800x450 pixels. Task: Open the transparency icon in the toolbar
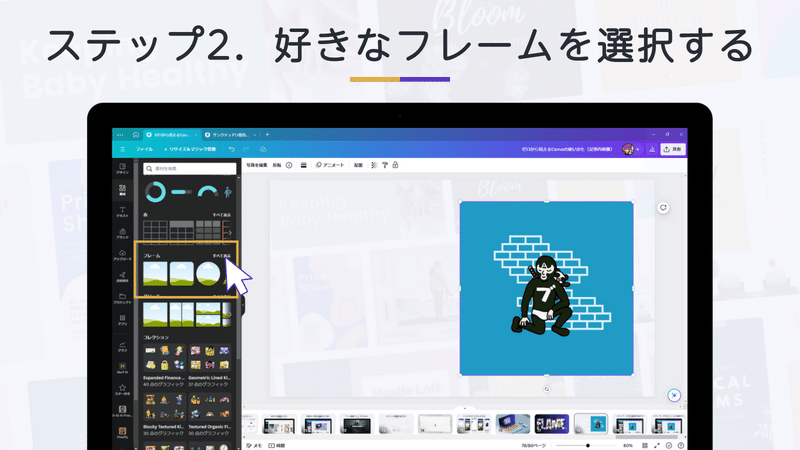[x=374, y=165]
